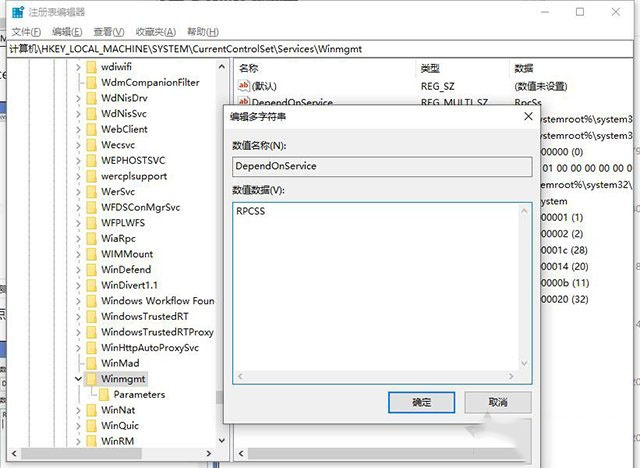
Task: Expand the wdiwifi tree node
Action: [78, 67]
